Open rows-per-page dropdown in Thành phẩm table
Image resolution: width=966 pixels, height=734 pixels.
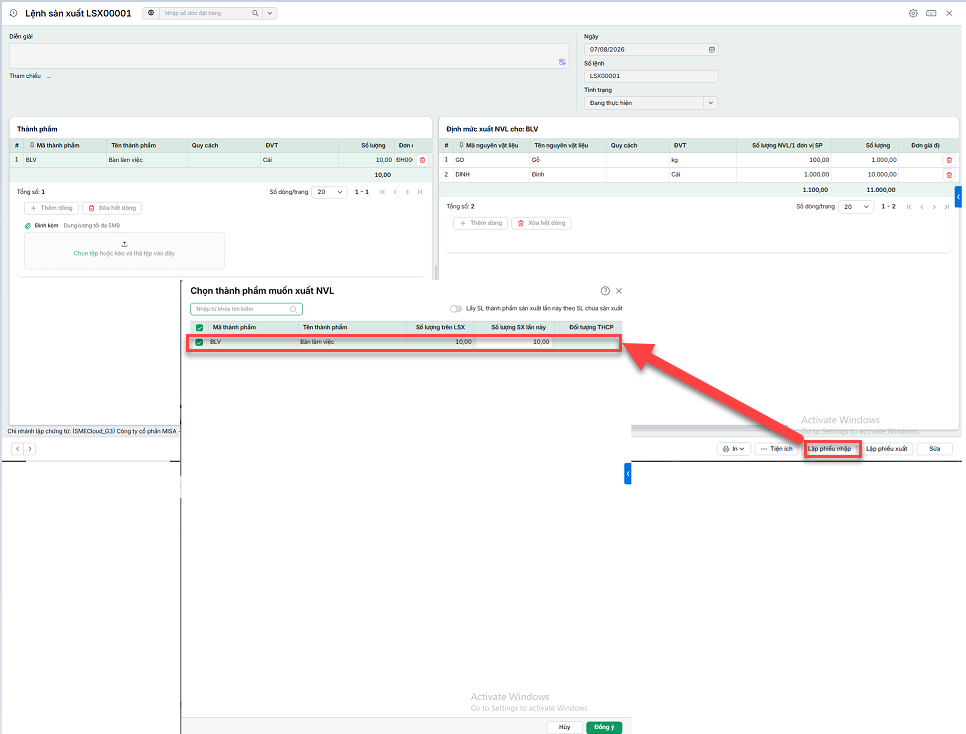tap(330, 192)
